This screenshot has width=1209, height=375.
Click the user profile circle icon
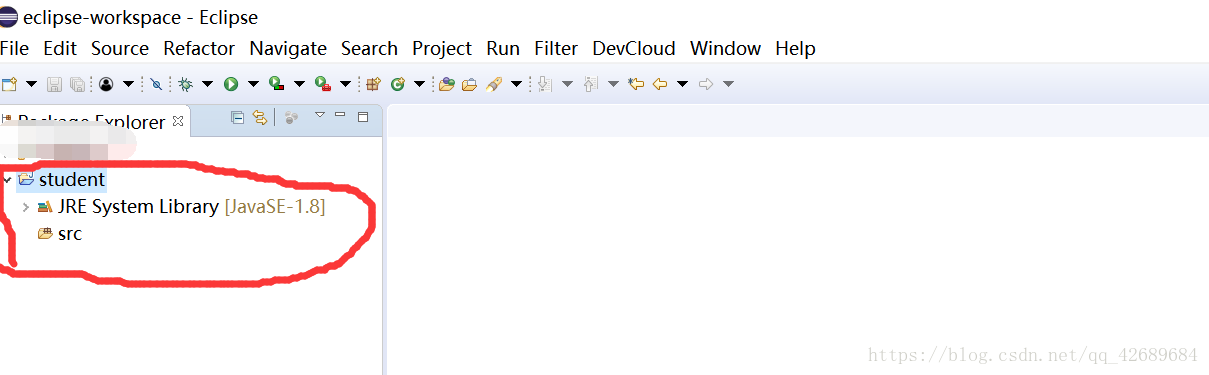click(106, 84)
